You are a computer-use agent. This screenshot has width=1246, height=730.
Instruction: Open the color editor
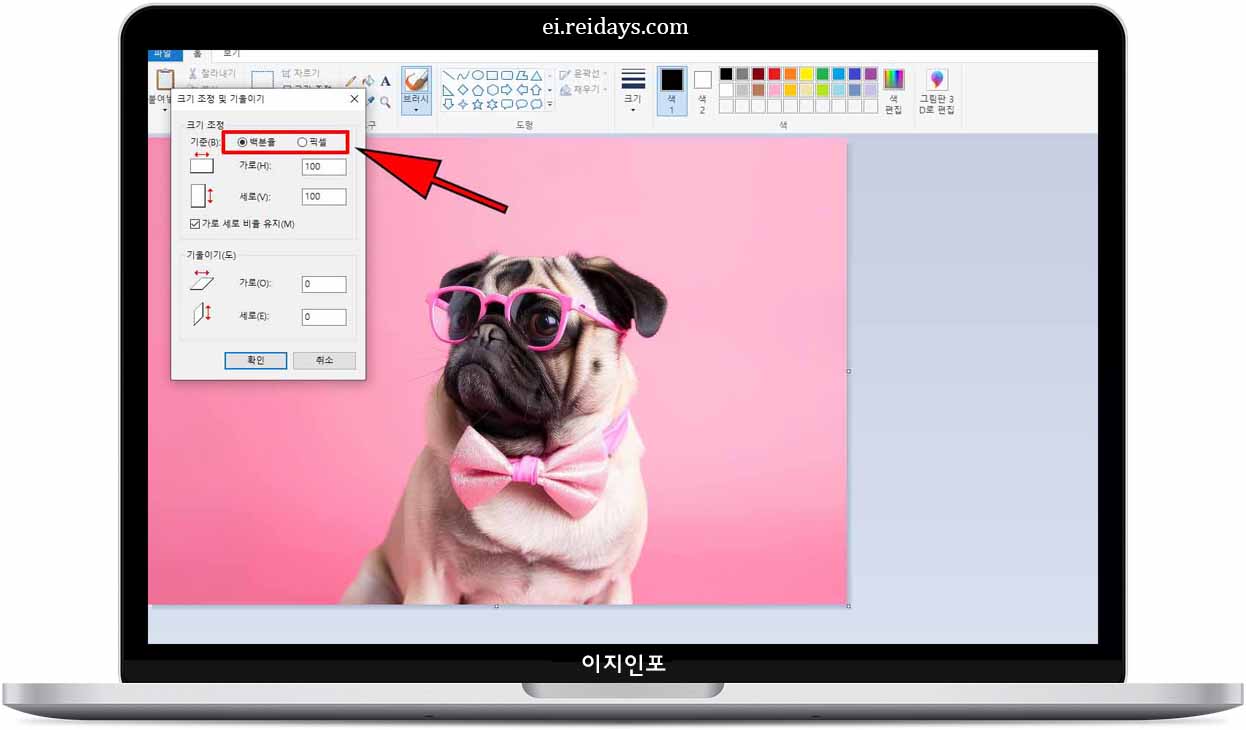click(893, 80)
